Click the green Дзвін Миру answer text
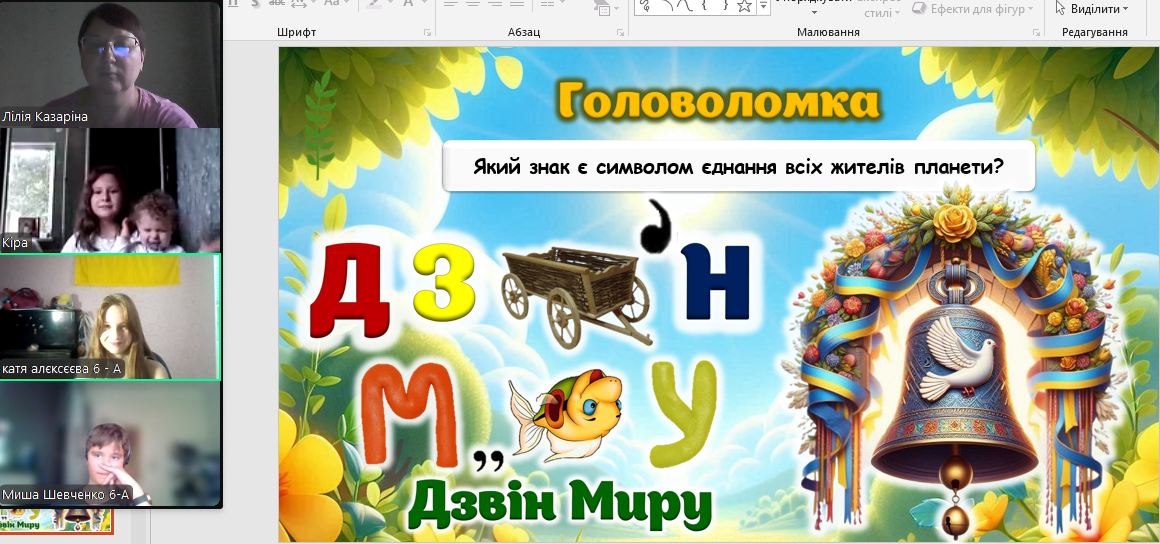 coord(559,505)
